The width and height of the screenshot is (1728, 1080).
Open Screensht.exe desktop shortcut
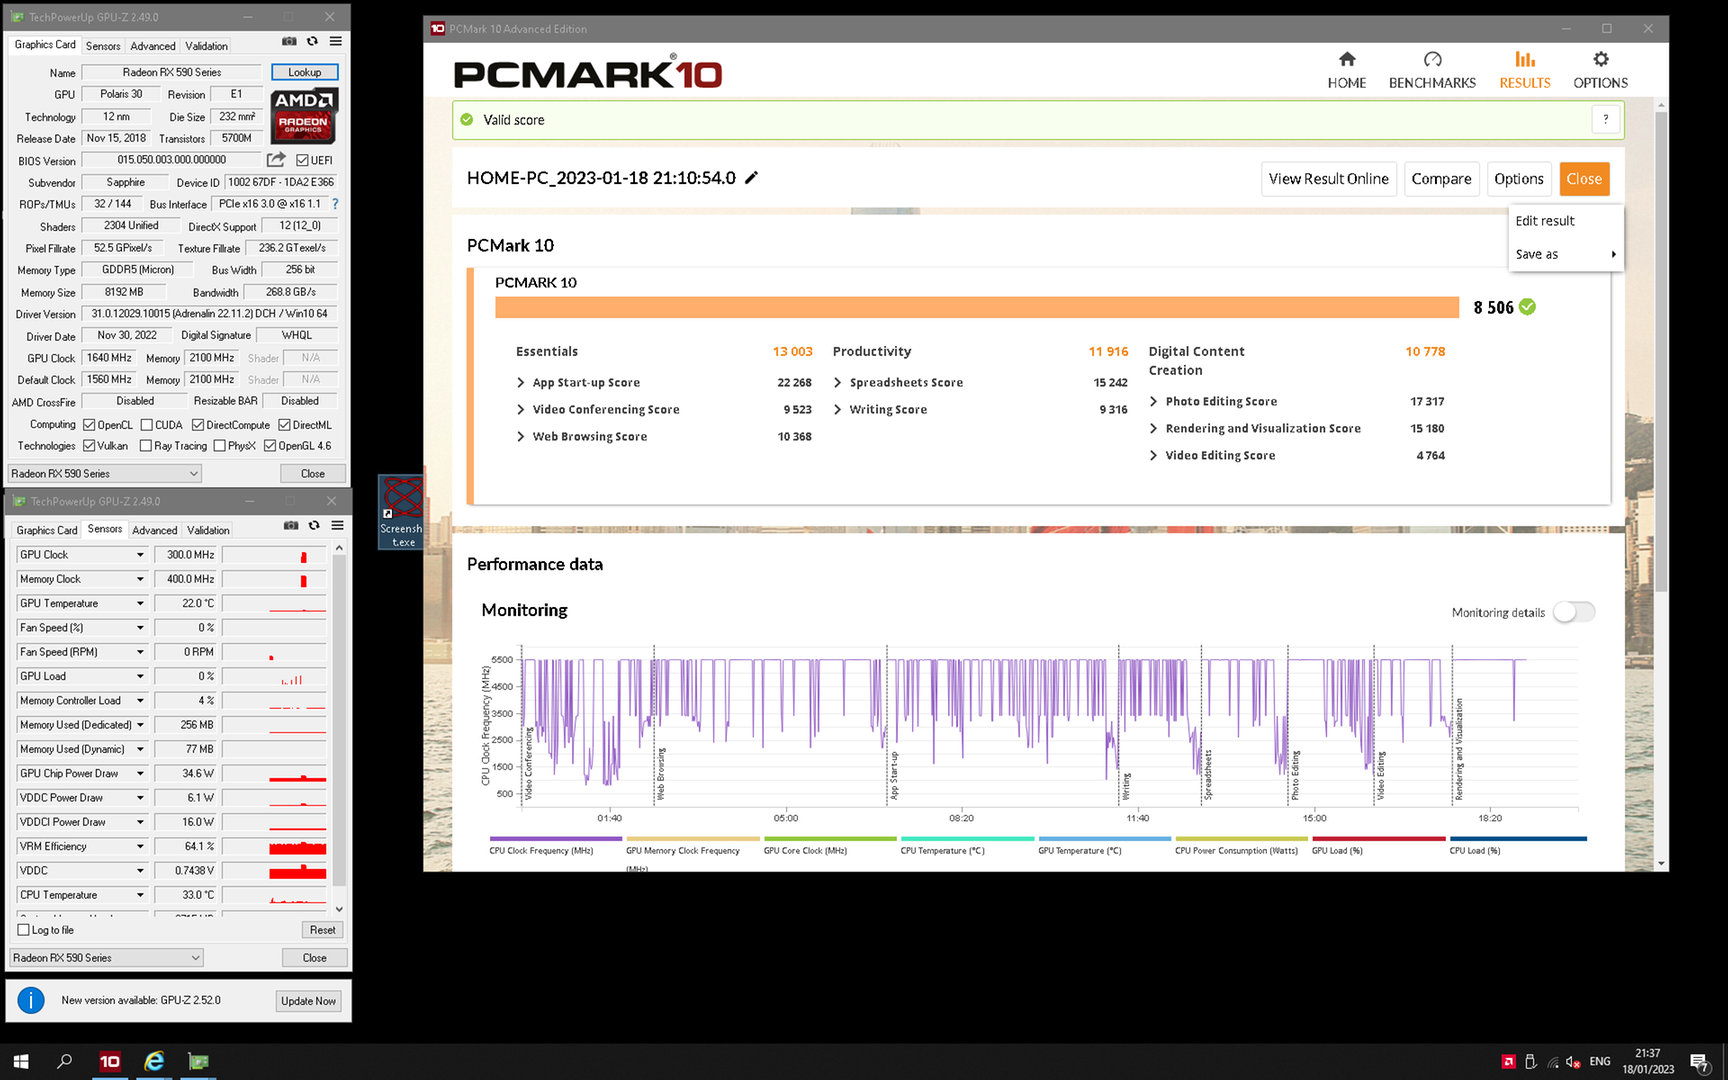coord(402,511)
